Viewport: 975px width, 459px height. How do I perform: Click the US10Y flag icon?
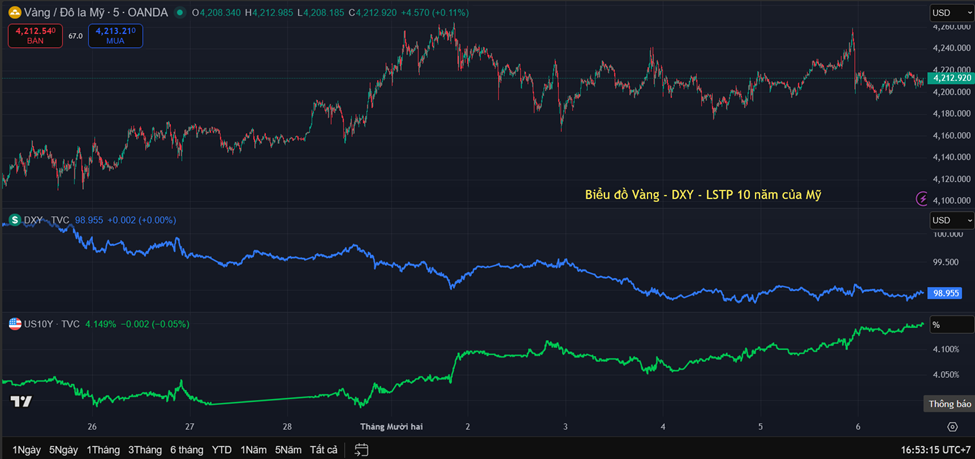point(16,324)
